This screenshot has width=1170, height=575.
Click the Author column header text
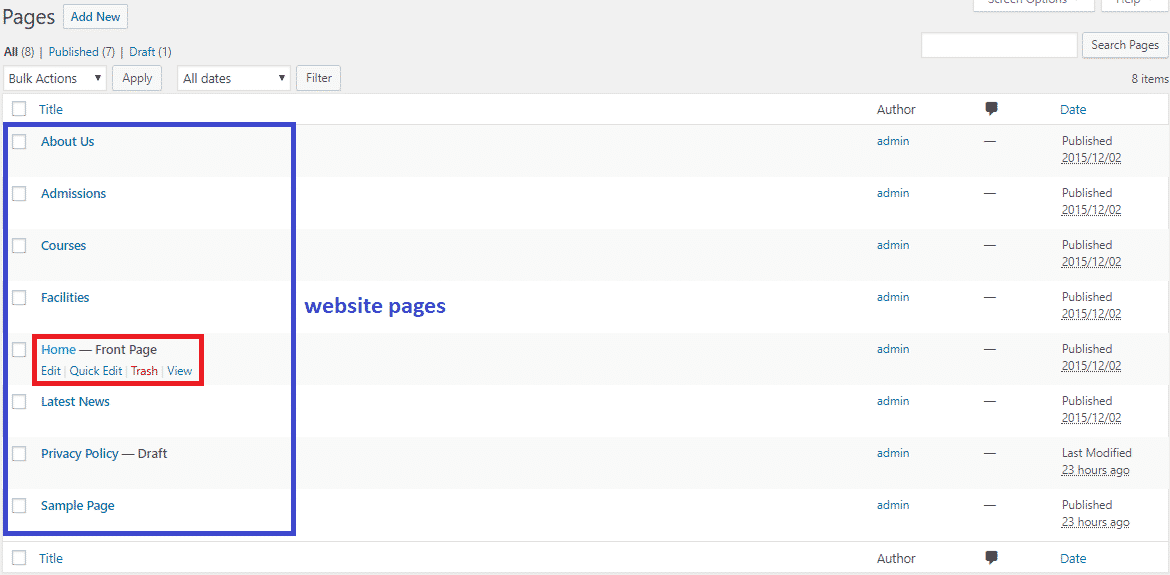[896, 109]
